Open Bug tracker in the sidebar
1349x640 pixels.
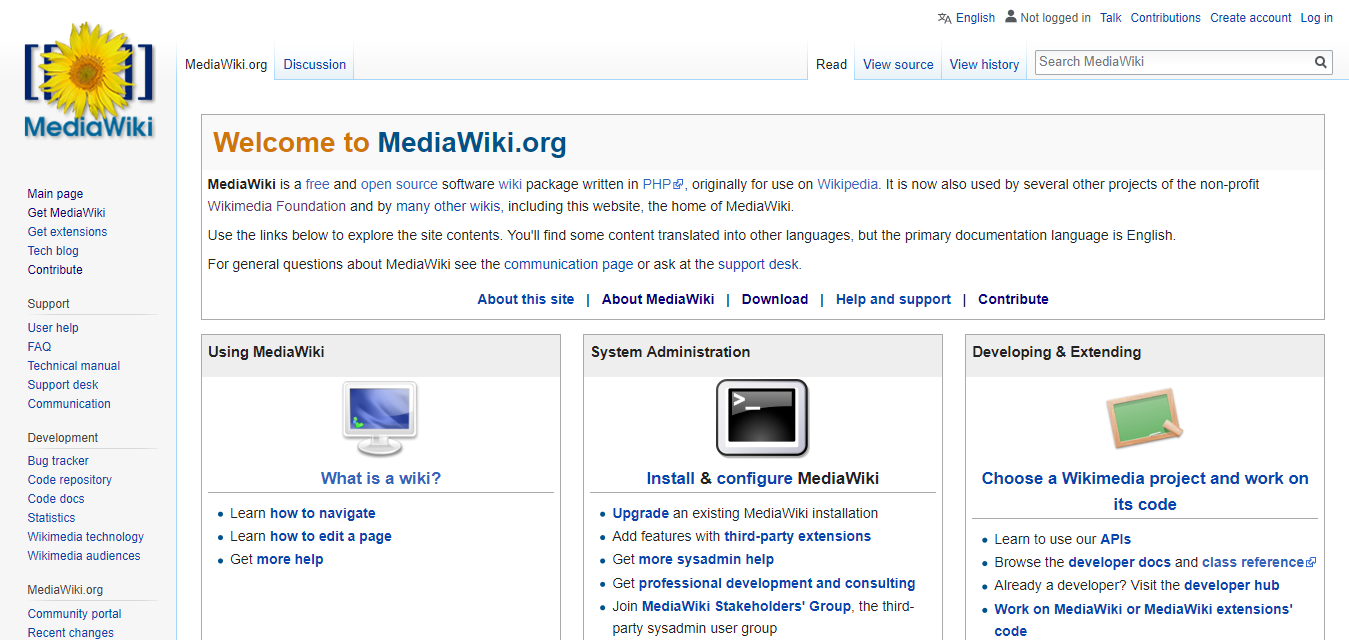(58, 461)
